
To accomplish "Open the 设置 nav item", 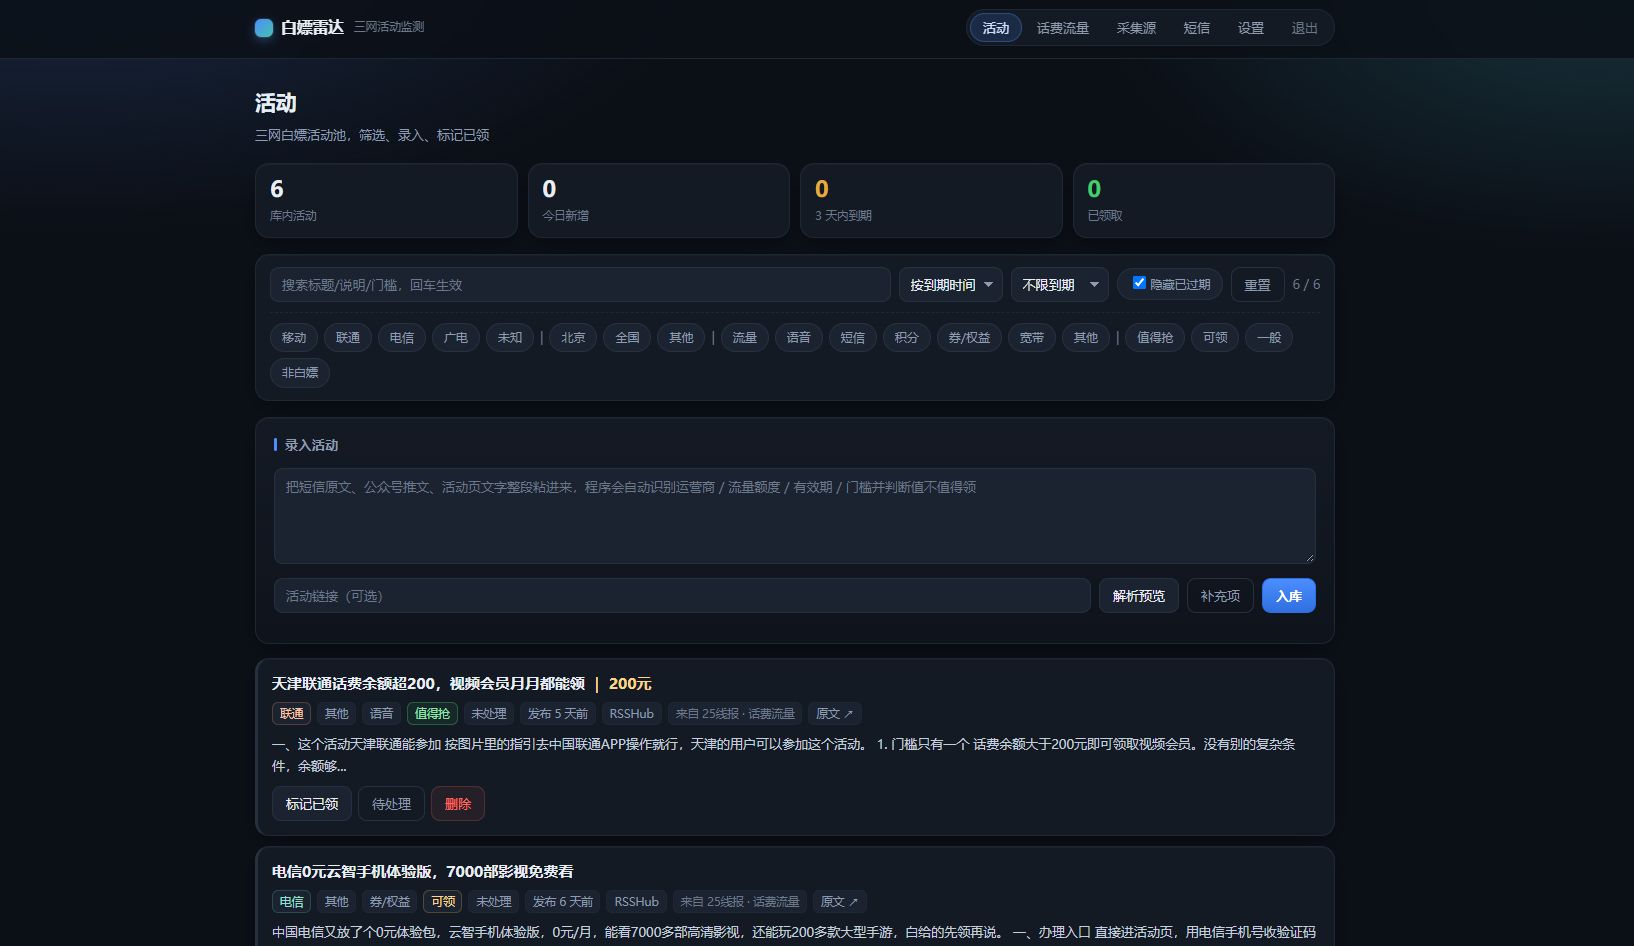I will [x=1251, y=28].
